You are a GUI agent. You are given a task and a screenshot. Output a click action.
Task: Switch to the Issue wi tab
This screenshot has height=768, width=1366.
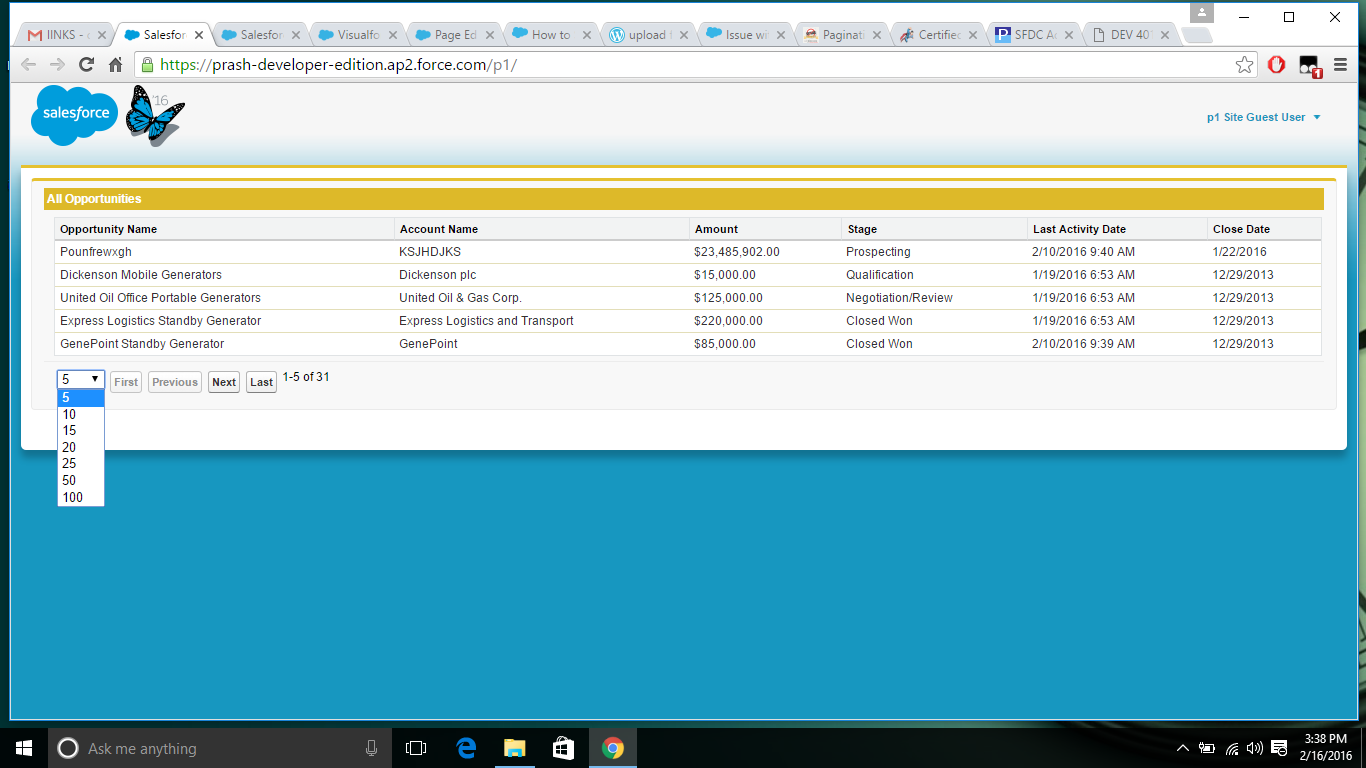click(x=745, y=35)
